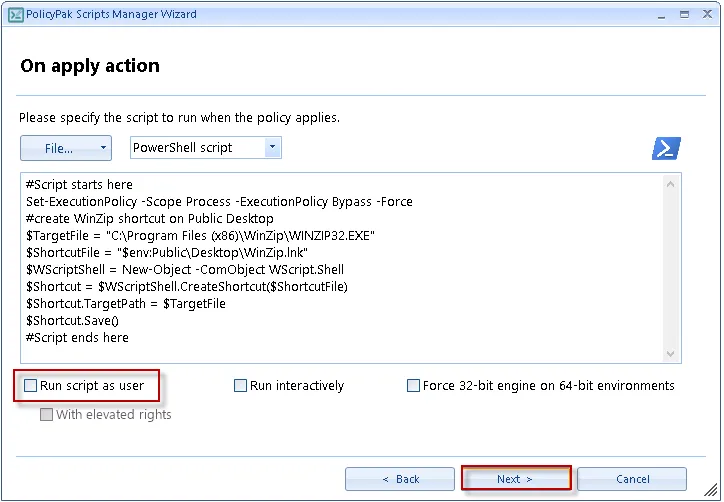Click the script editor's vertical scrollbar track
This screenshot has height=502, width=724.
(x=673, y=268)
